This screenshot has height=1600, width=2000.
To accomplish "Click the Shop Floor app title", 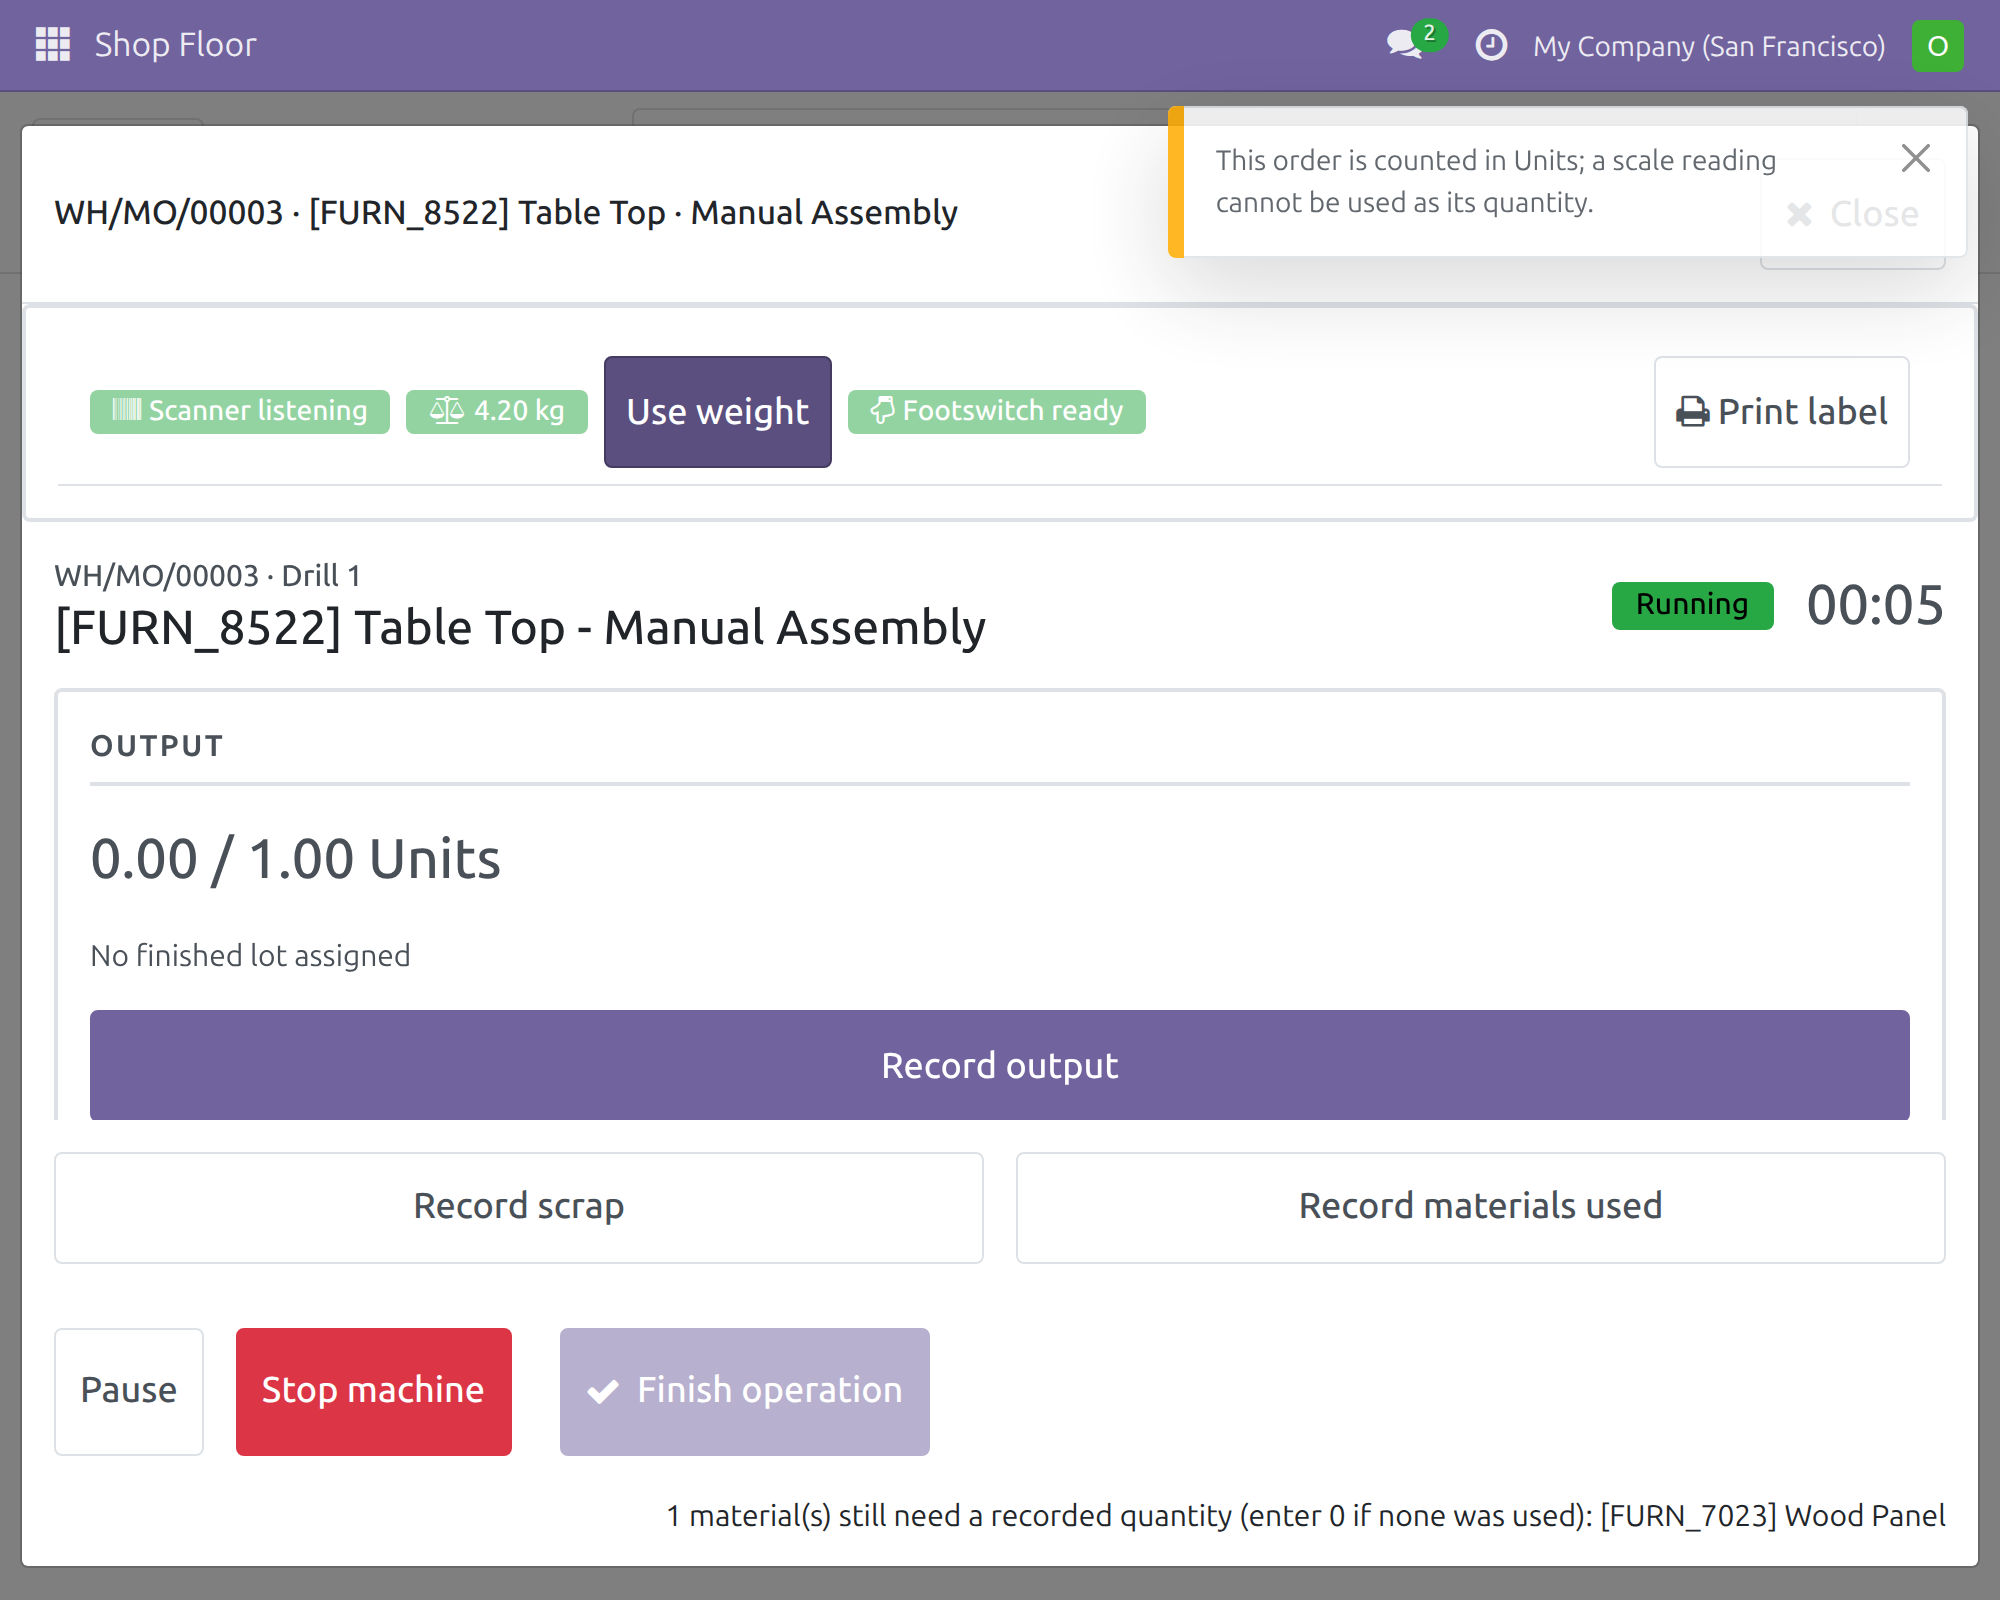I will click(175, 45).
